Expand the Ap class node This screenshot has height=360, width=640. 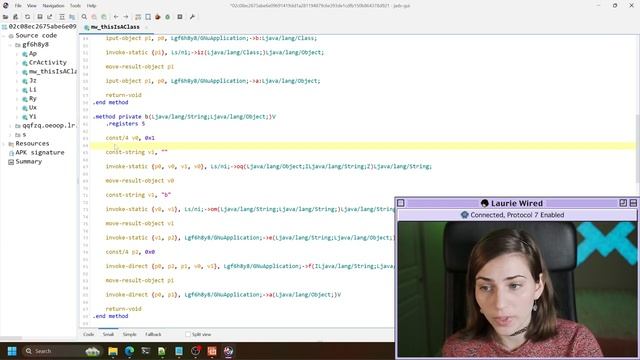(18, 53)
